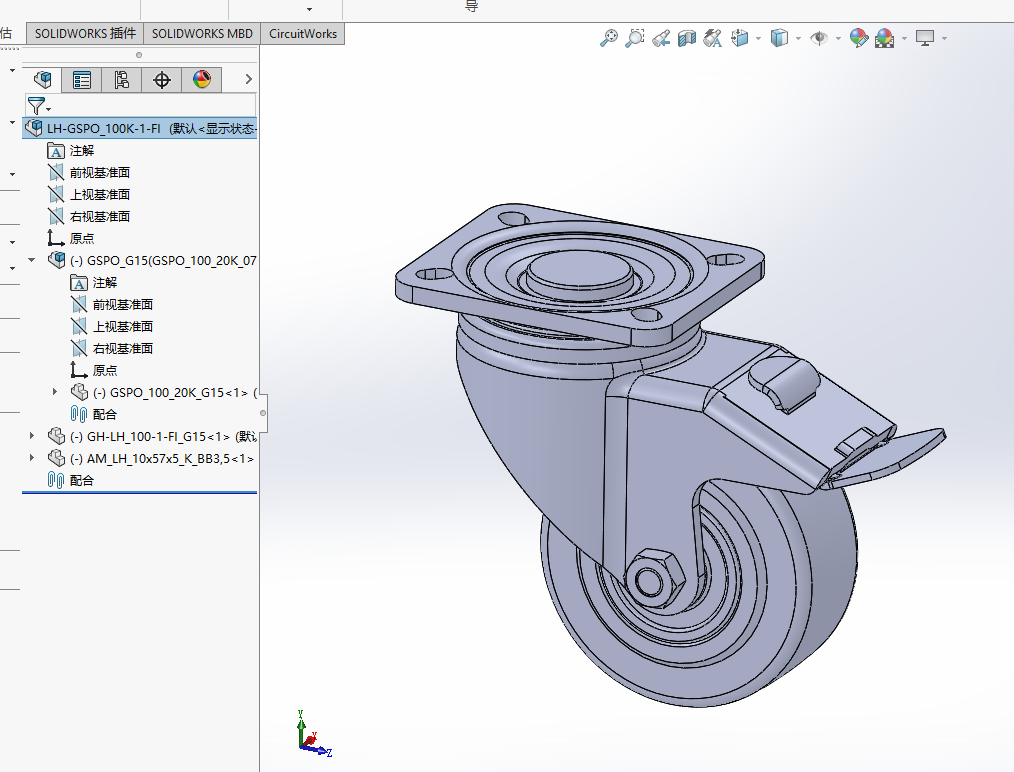The width and height of the screenshot is (1014, 772).
Task: Open the Section View tool
Action: [x=686, y=38]
